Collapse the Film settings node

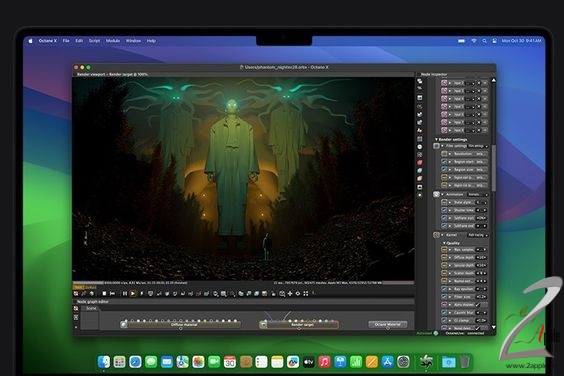[442, 146]
